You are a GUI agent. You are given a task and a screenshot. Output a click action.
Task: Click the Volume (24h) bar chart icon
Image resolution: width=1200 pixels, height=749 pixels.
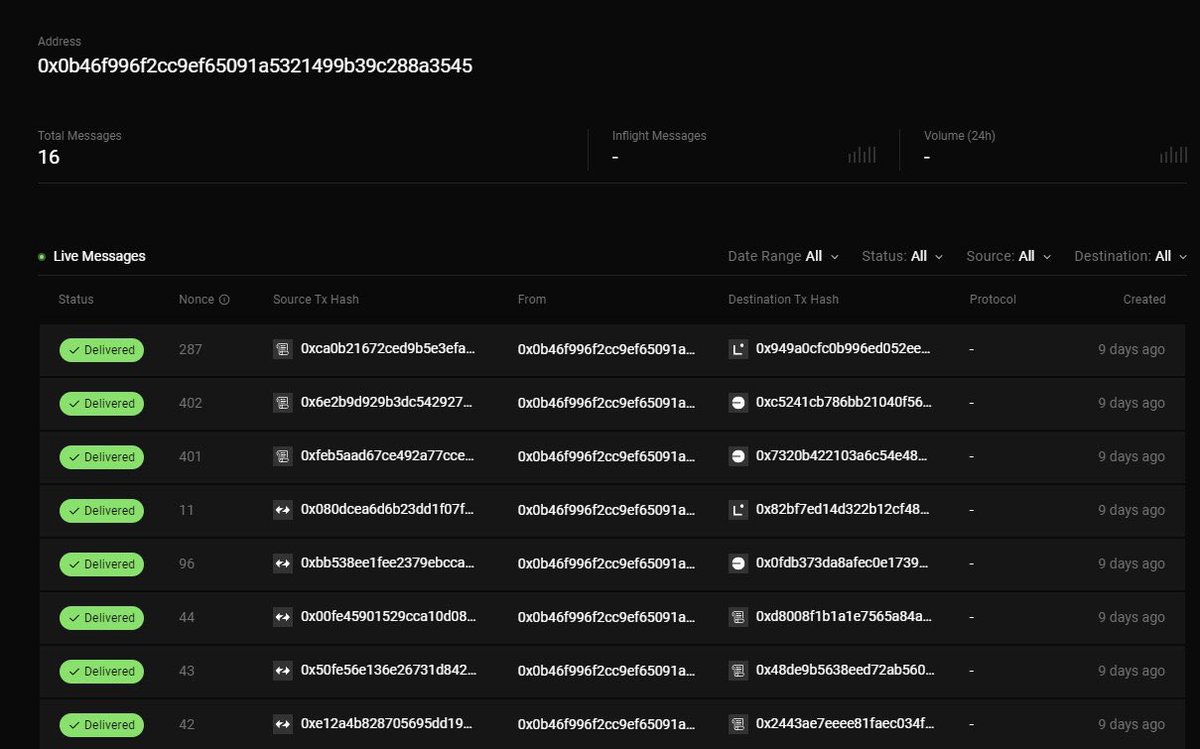coord(1174,155)
